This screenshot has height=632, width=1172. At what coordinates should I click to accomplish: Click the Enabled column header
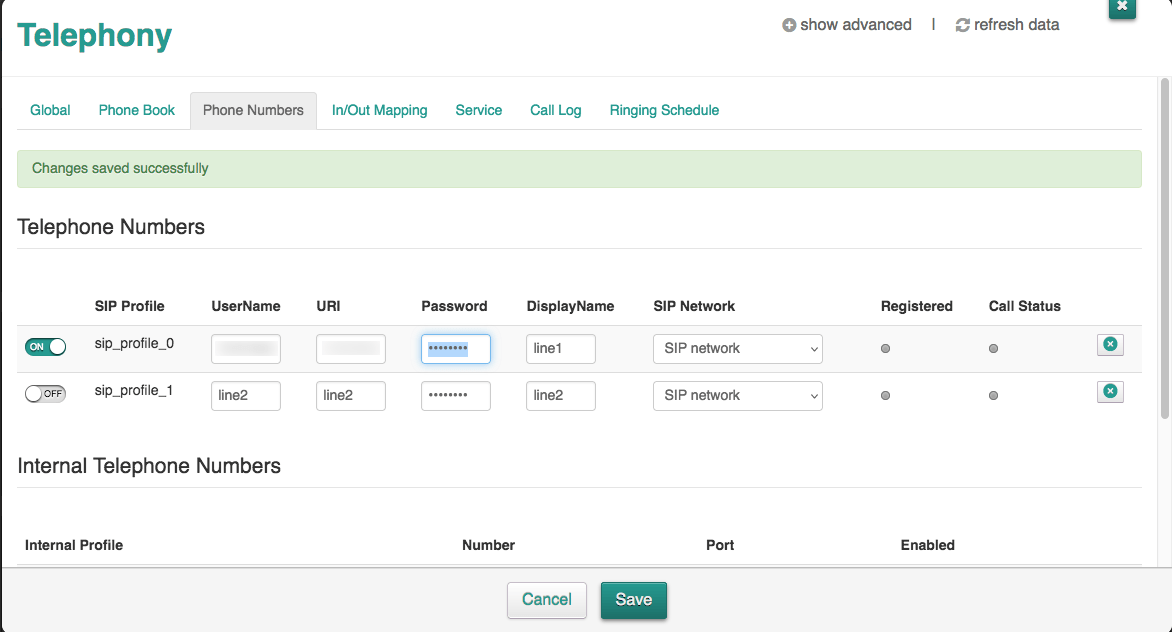[928, 545]
